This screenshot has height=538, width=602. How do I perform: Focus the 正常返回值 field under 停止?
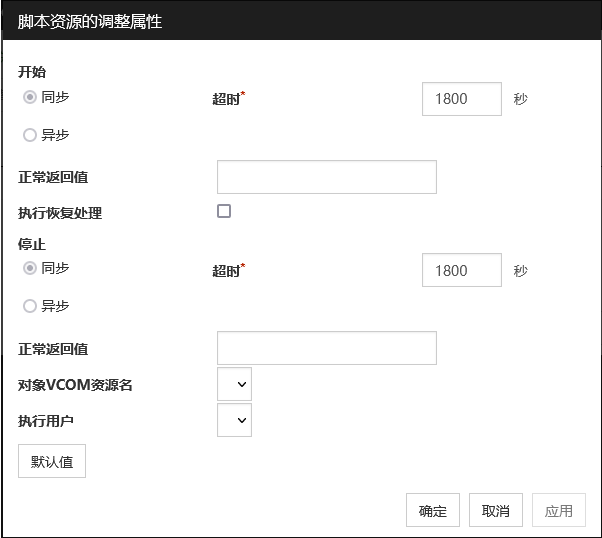pos(326,348)
